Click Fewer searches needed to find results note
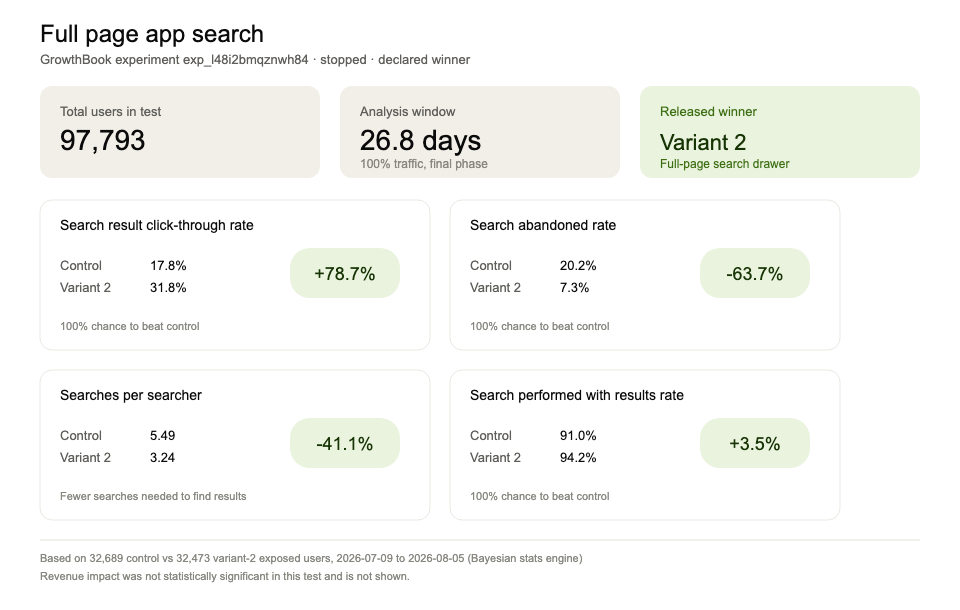The height and width of the screenshot is (610, 960). 153,497
